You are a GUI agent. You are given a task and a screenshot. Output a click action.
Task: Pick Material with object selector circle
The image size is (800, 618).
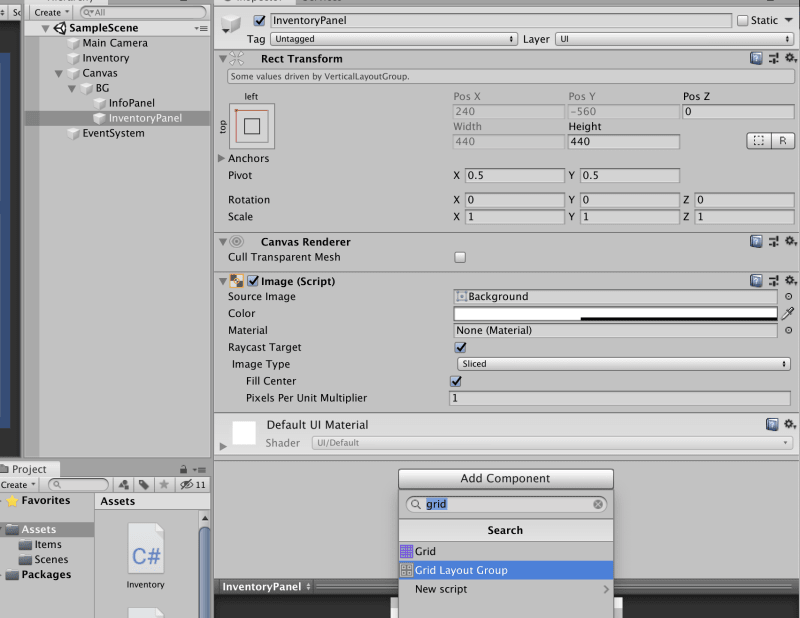(788, 330)
